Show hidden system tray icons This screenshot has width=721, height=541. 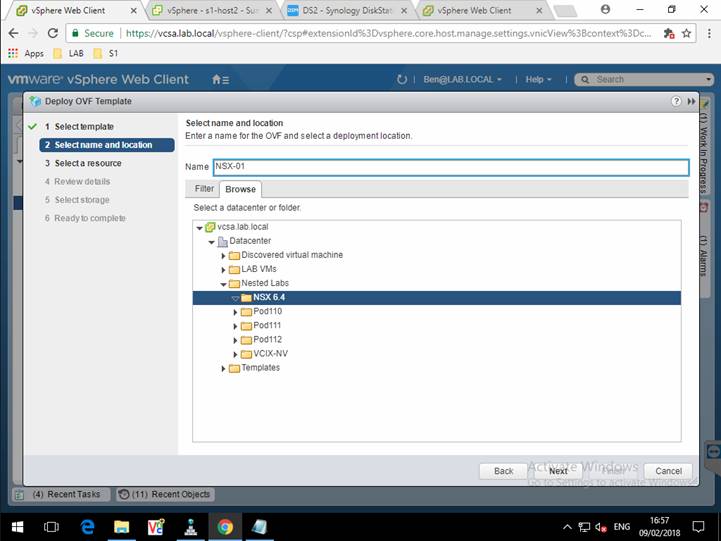pyautogui.click(x=567, y=527)
